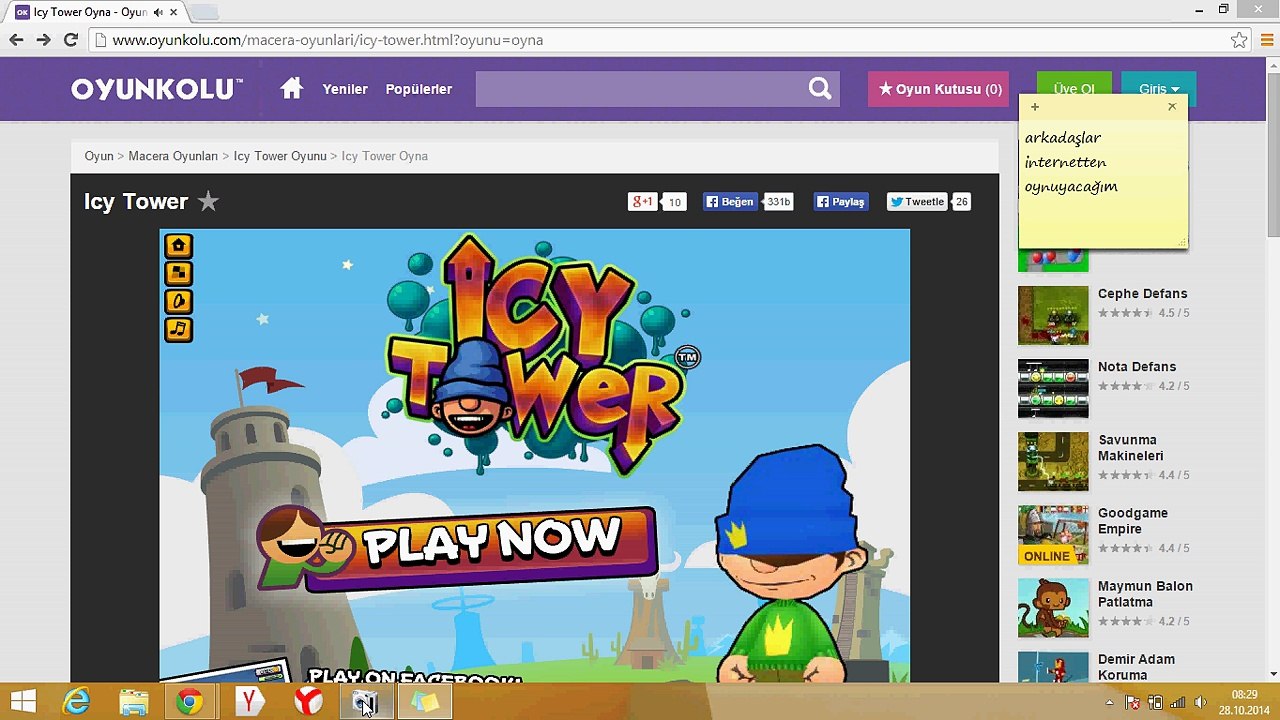
Task: Click Facebook Beğen button
Action: [730, 202]
